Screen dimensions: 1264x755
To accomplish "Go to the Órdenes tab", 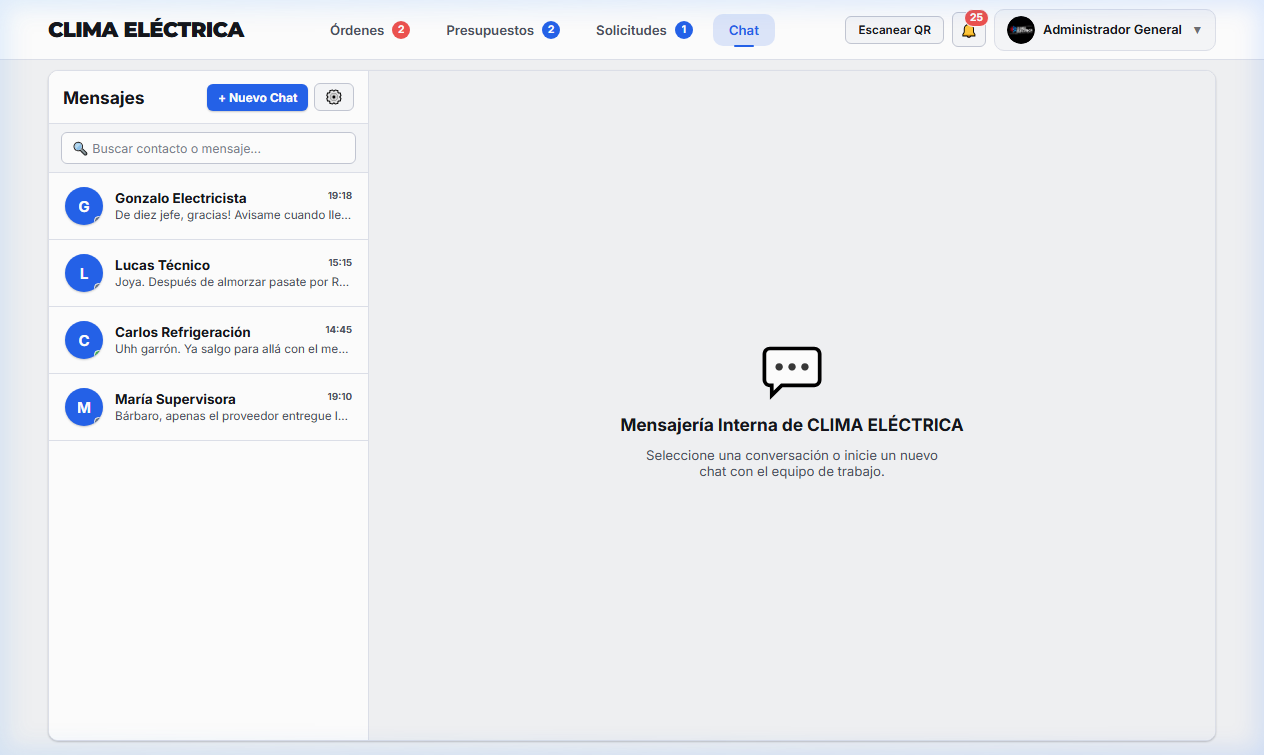I will click(370, 30).
